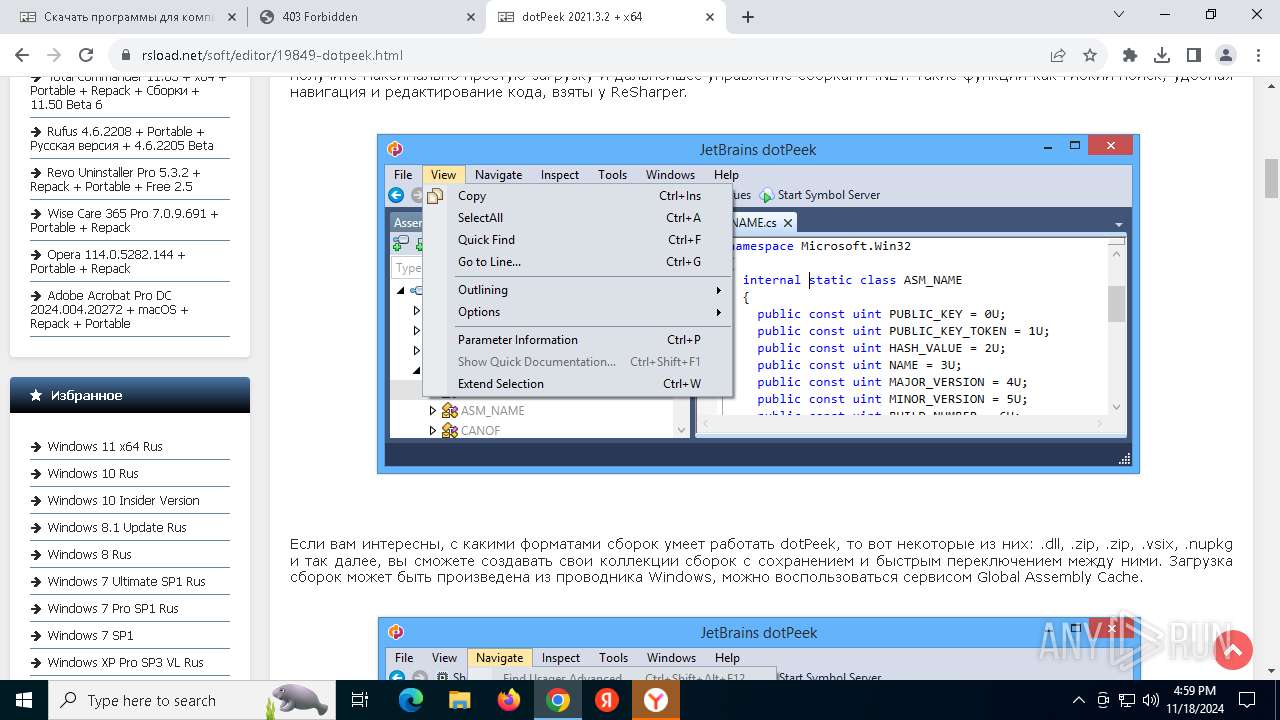
Task: Open the Windows 10 Rus link
Action: (x=93, y=473)
